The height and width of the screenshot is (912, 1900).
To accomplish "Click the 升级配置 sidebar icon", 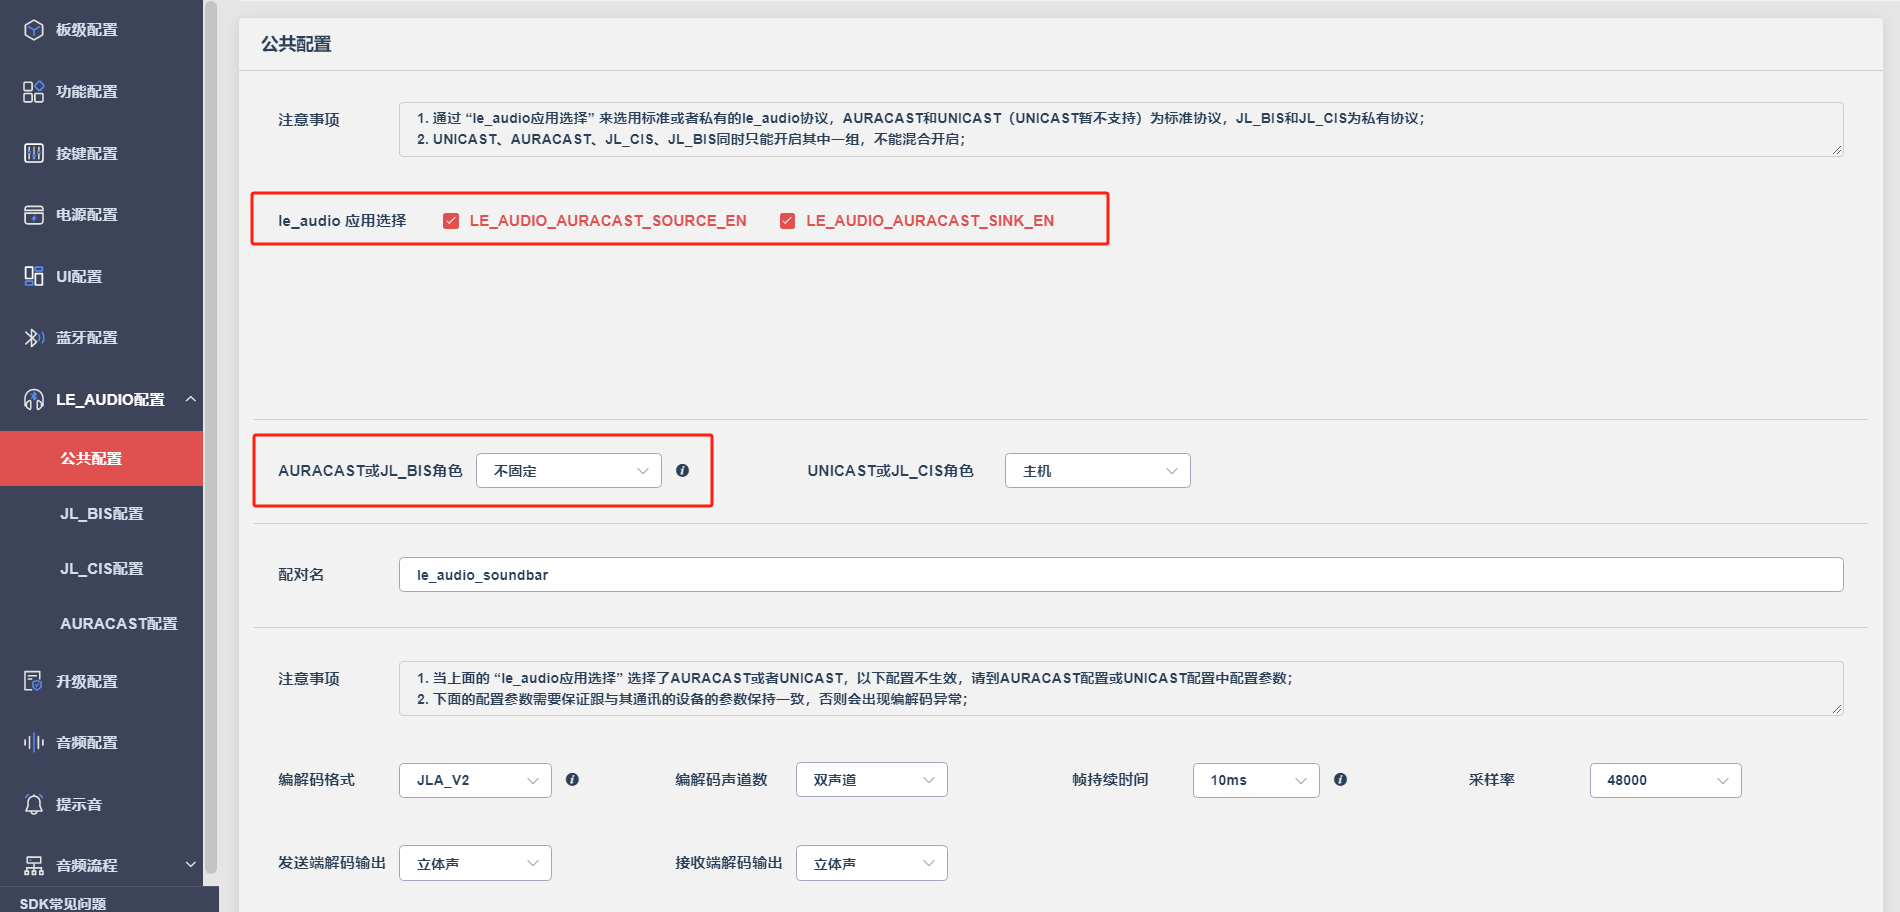I will 34,681.
